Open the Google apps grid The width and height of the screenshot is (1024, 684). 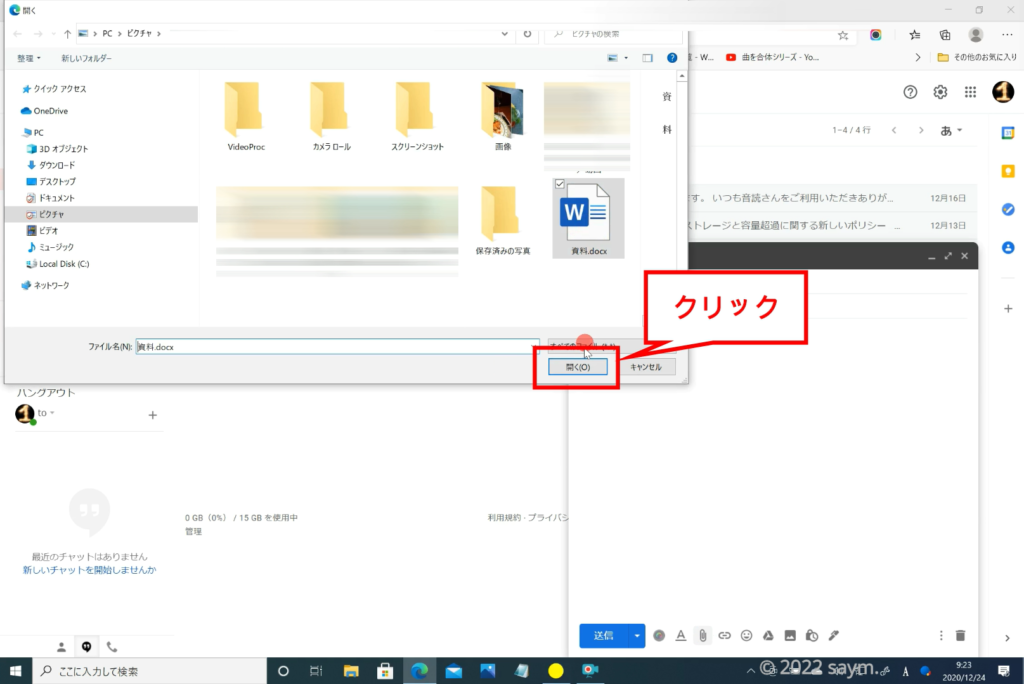pos(970,92)
